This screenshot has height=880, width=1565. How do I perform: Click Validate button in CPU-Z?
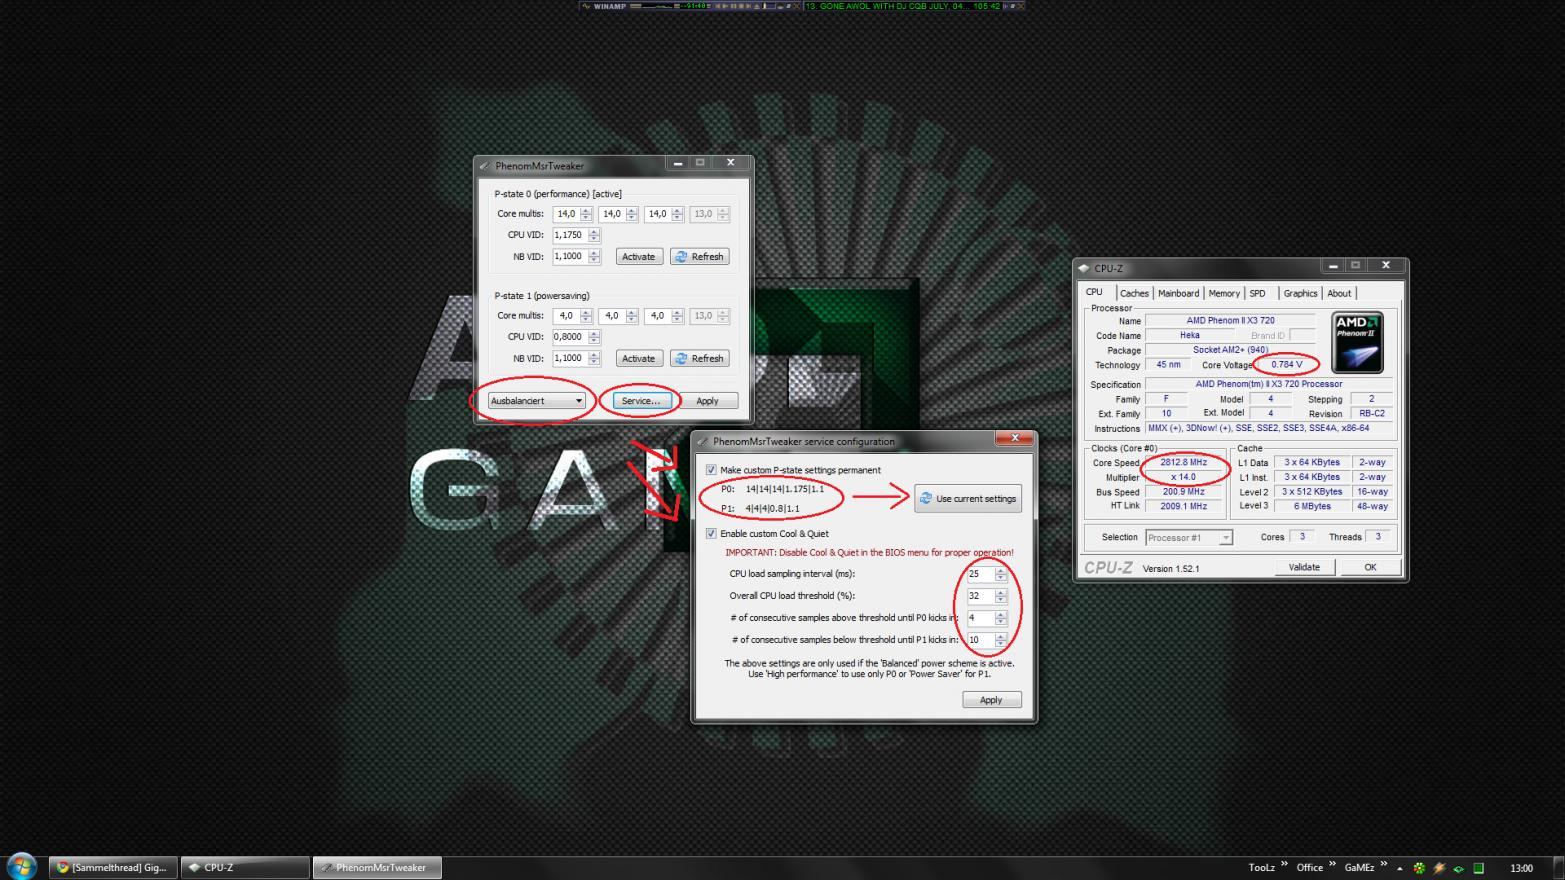pos(1304,567)
